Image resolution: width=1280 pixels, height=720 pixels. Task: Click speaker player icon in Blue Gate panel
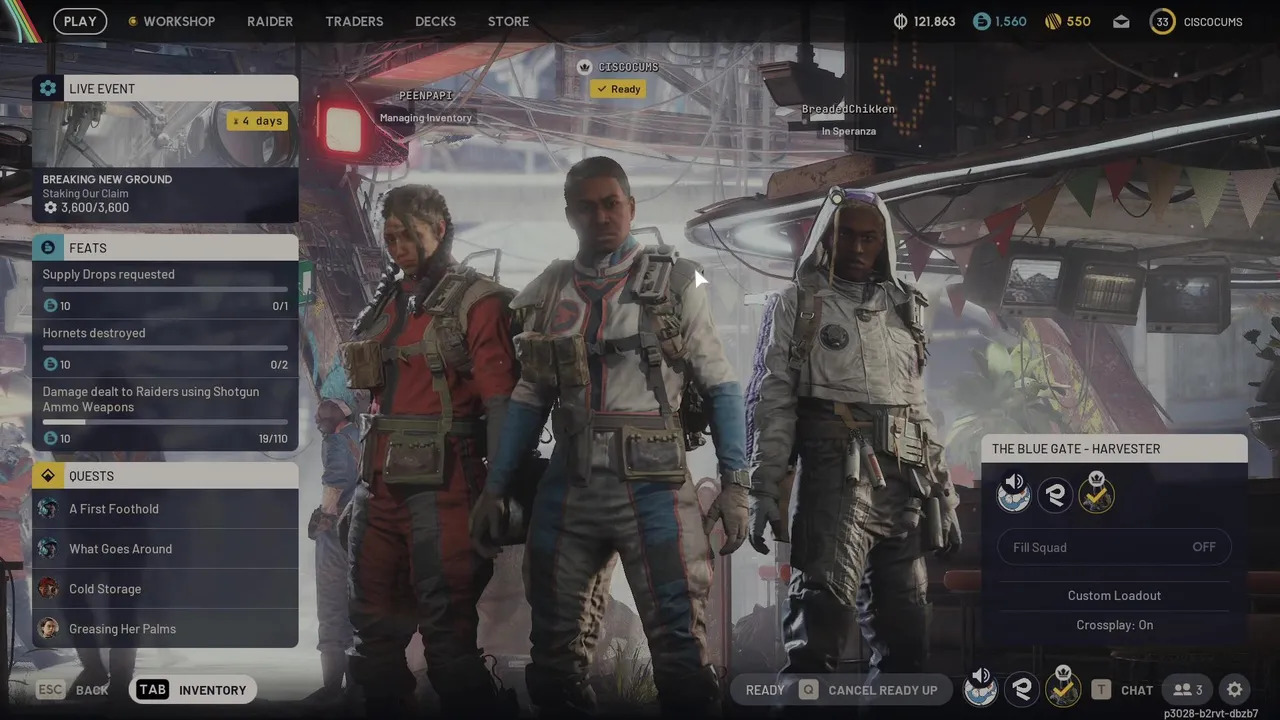point(1014,493)
